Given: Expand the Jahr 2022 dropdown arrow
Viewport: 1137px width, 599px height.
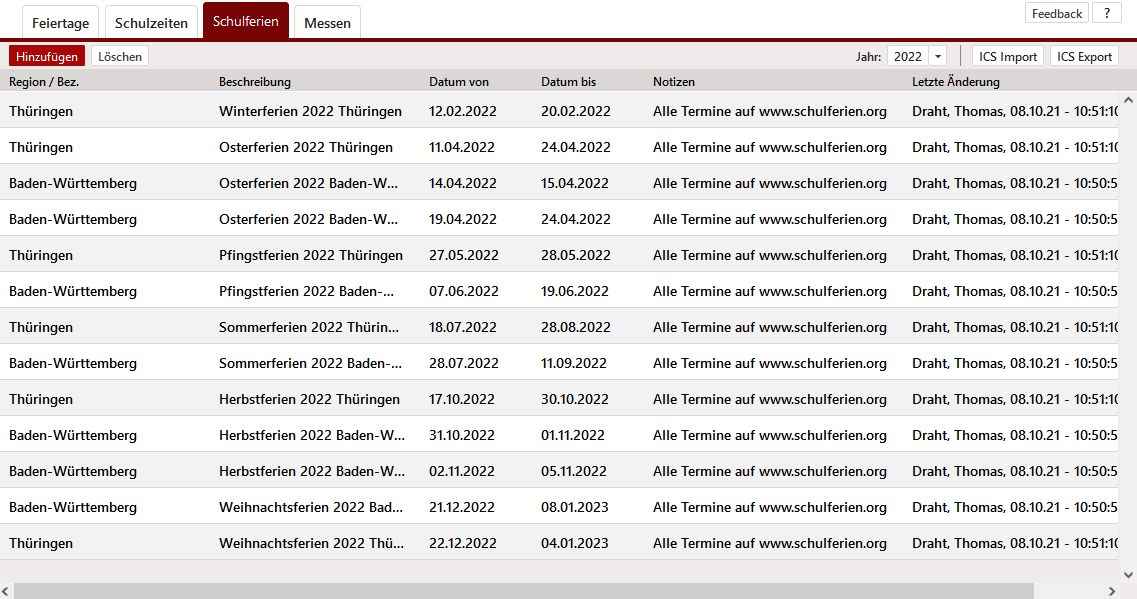Looking at the screenshot, I should (x=937, y=57).
